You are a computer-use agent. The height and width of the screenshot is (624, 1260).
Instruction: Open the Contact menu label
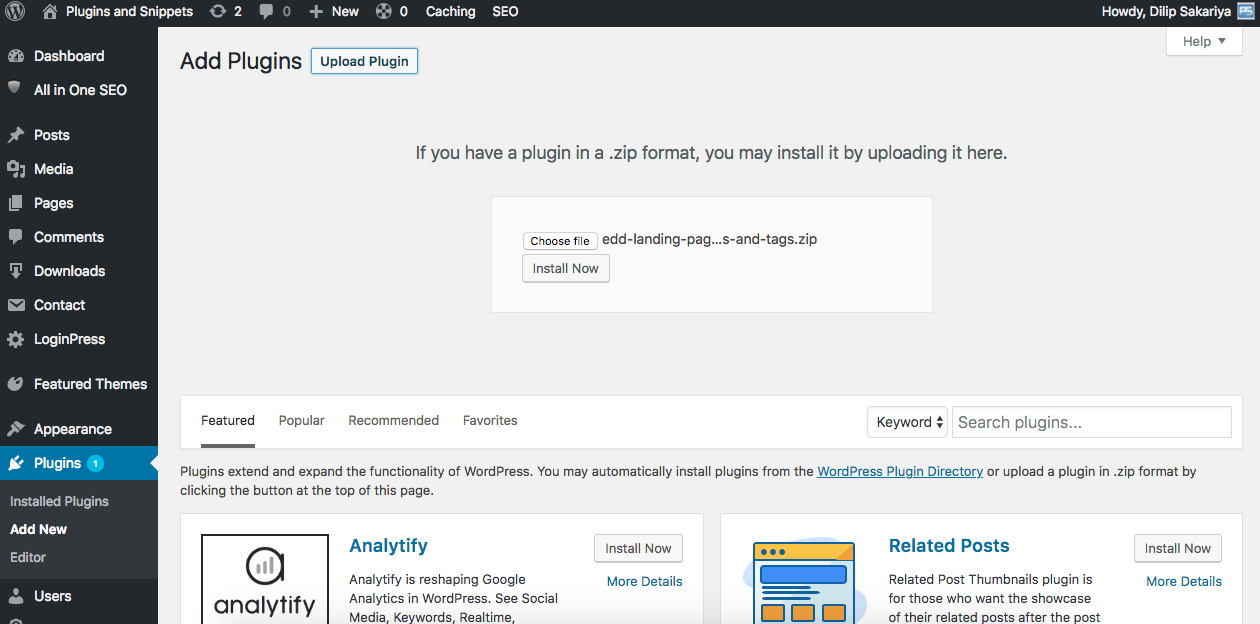click(60, 305)
